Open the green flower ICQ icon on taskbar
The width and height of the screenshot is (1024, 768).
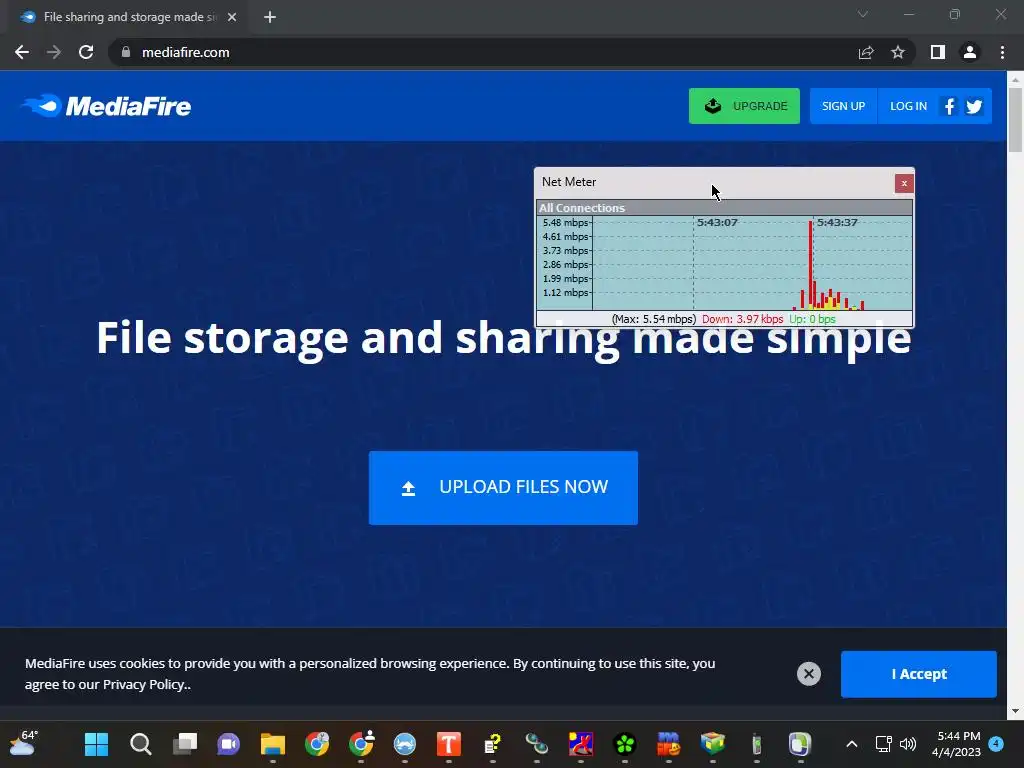pyautogui.click(x=625, y=744)
